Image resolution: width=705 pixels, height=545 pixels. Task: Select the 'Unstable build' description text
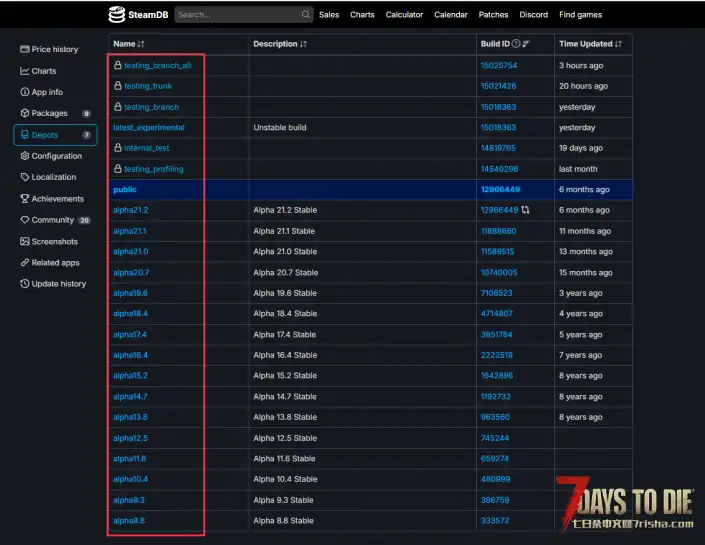click(x=280, y=128)
